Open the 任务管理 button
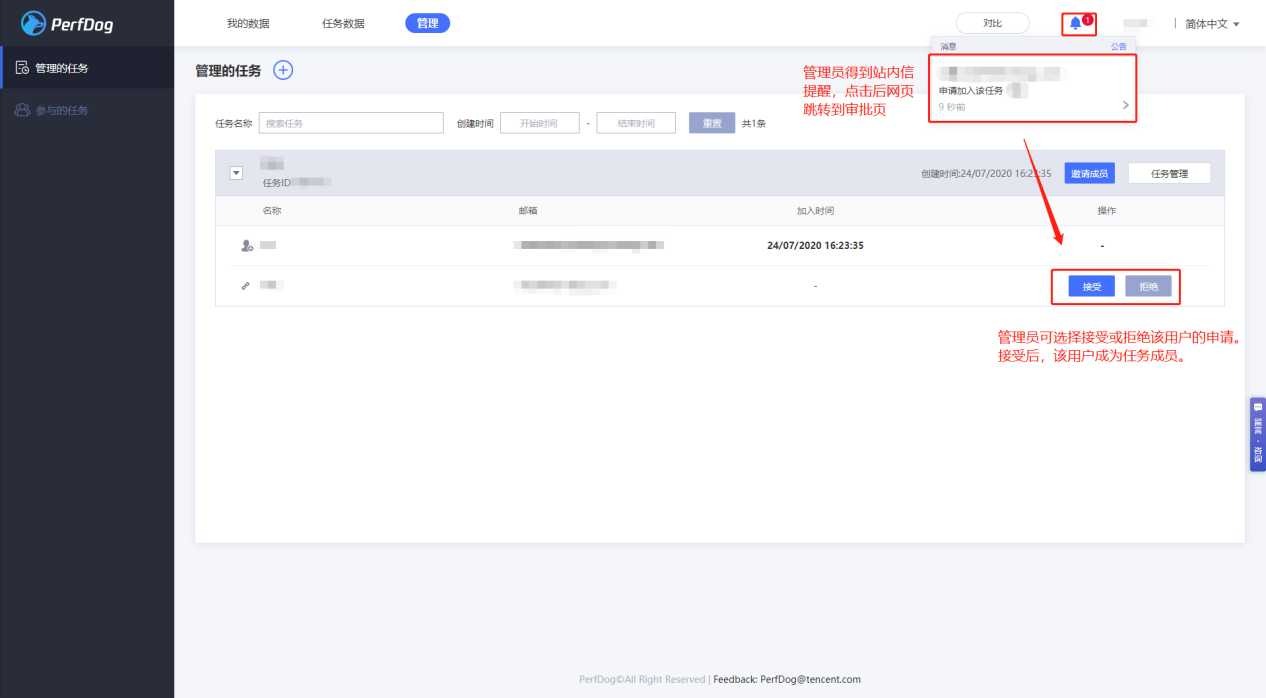 click(x=1169, y=173)
